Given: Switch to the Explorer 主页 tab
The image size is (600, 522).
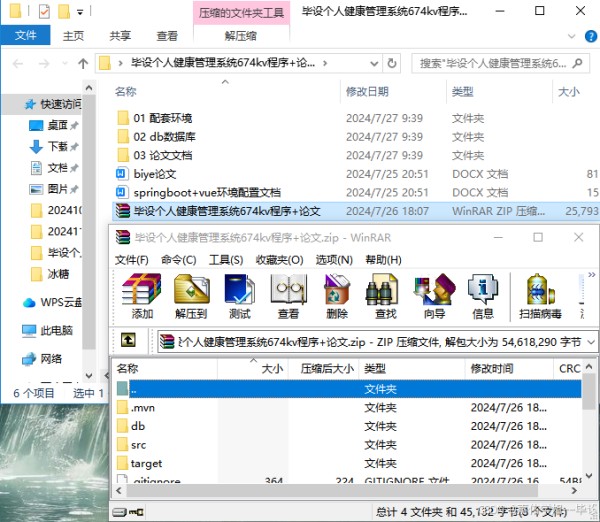Looking at the screenshot, I should [73, 36].
